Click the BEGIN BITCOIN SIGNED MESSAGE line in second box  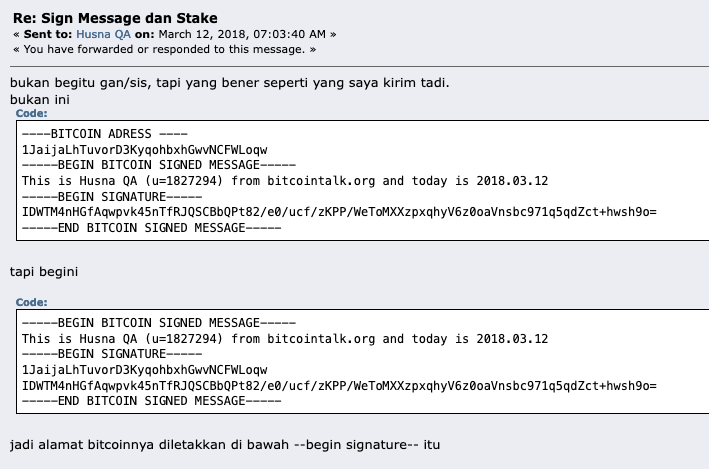[x=159, y=323]
